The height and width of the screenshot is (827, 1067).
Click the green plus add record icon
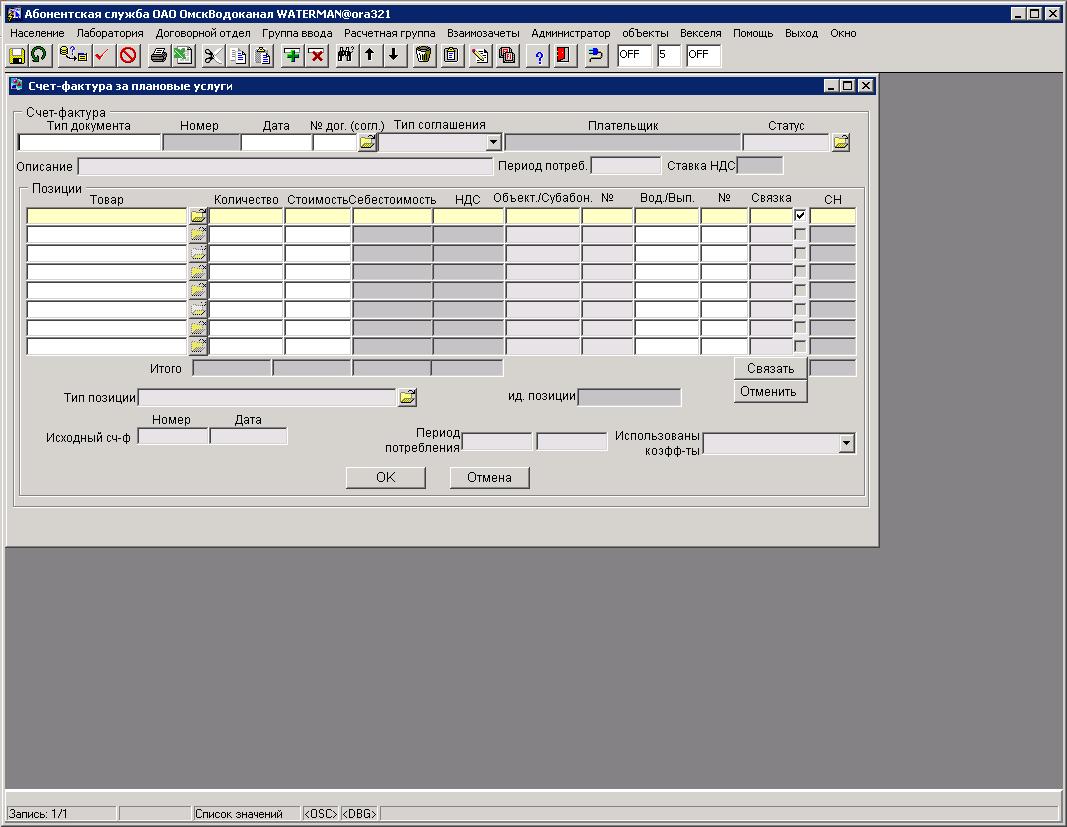click(292, 55)
